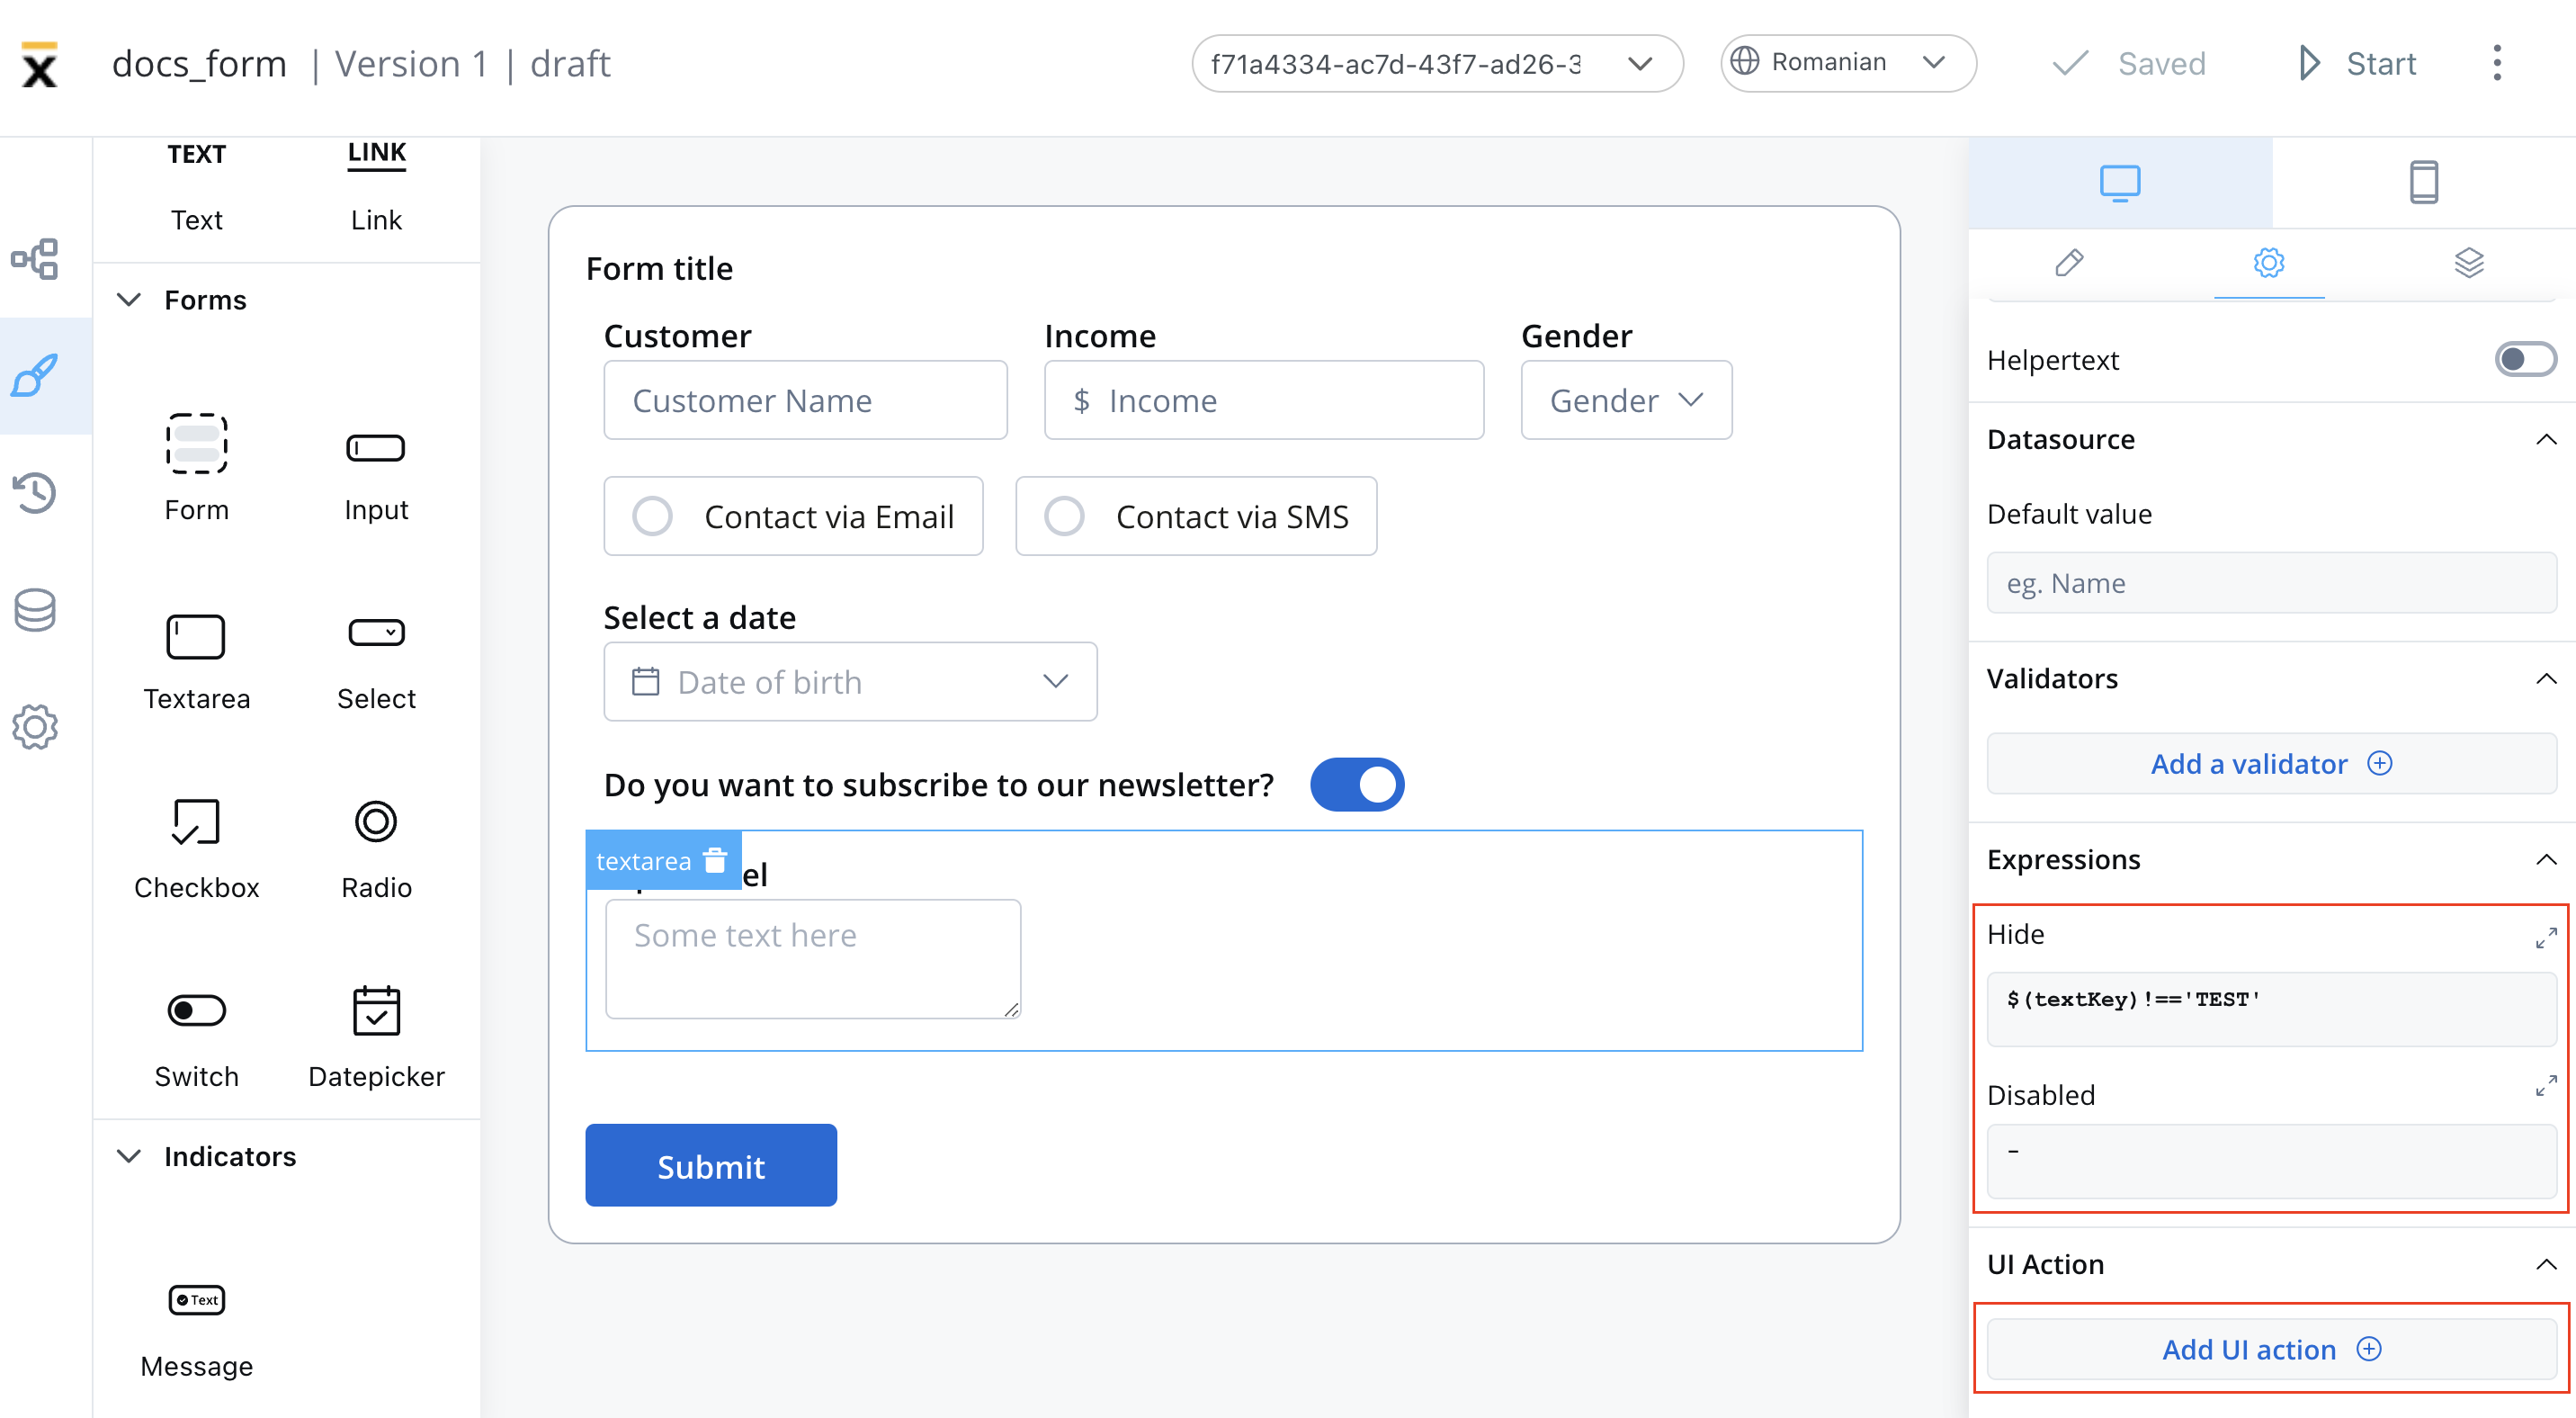Click the Form title text
This screenshot has height=1418, width=2576.
coord(659,268)
